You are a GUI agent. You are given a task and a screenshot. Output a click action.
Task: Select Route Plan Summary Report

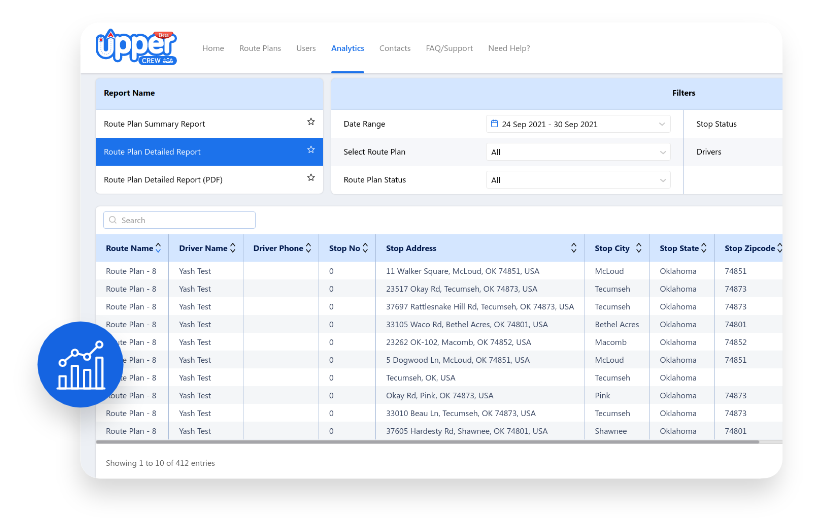pyautogui.click(x=209, y=124)
